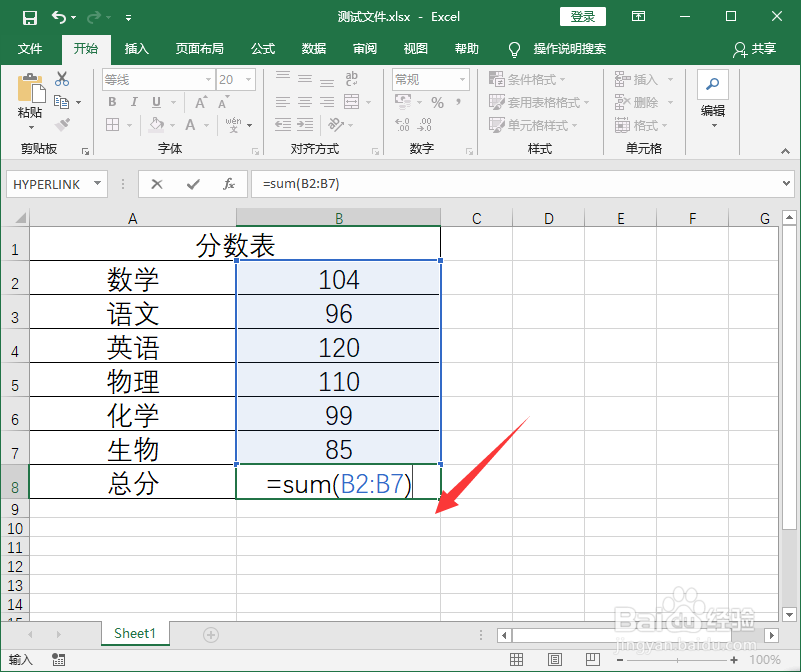
Task: Click the 登录 button in title bar
Action: point(582,16)
